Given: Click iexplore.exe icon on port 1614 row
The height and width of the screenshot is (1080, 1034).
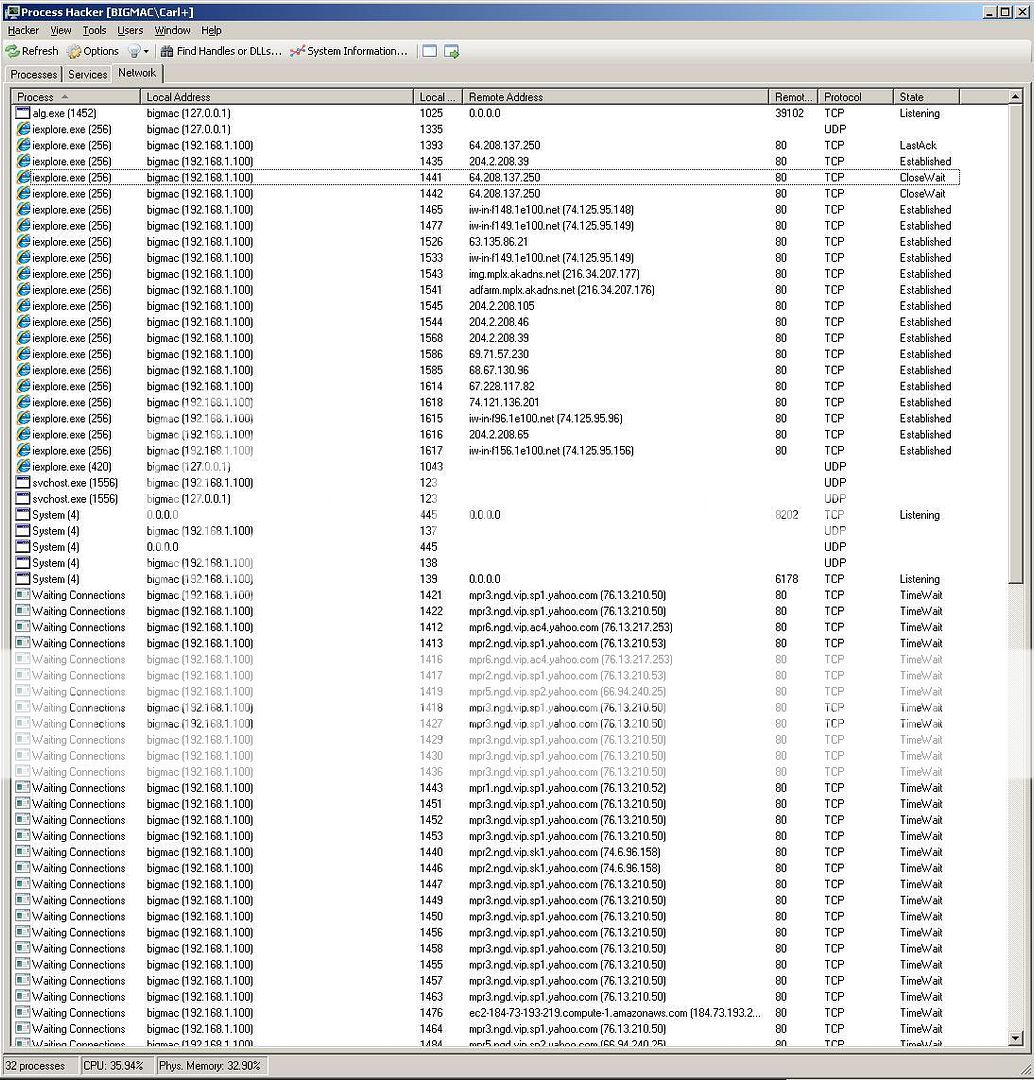Looking at the screenshot, I should [23, 386].
